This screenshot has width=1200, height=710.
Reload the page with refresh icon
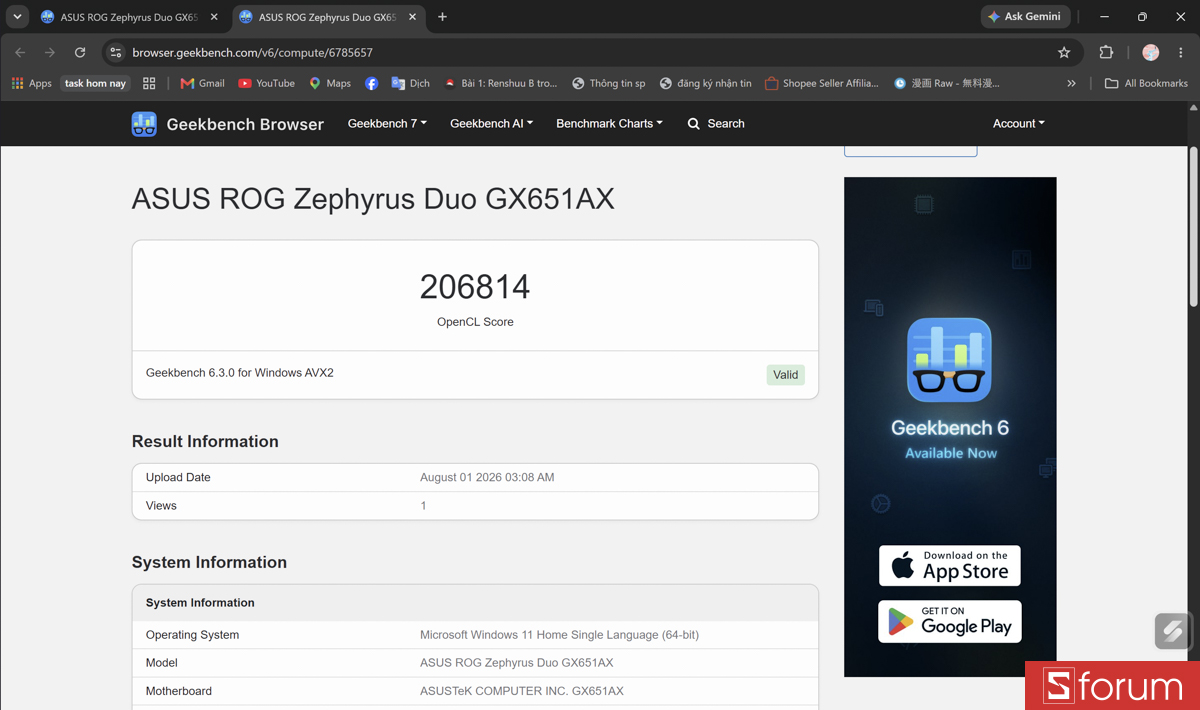(x=80, y=52)
